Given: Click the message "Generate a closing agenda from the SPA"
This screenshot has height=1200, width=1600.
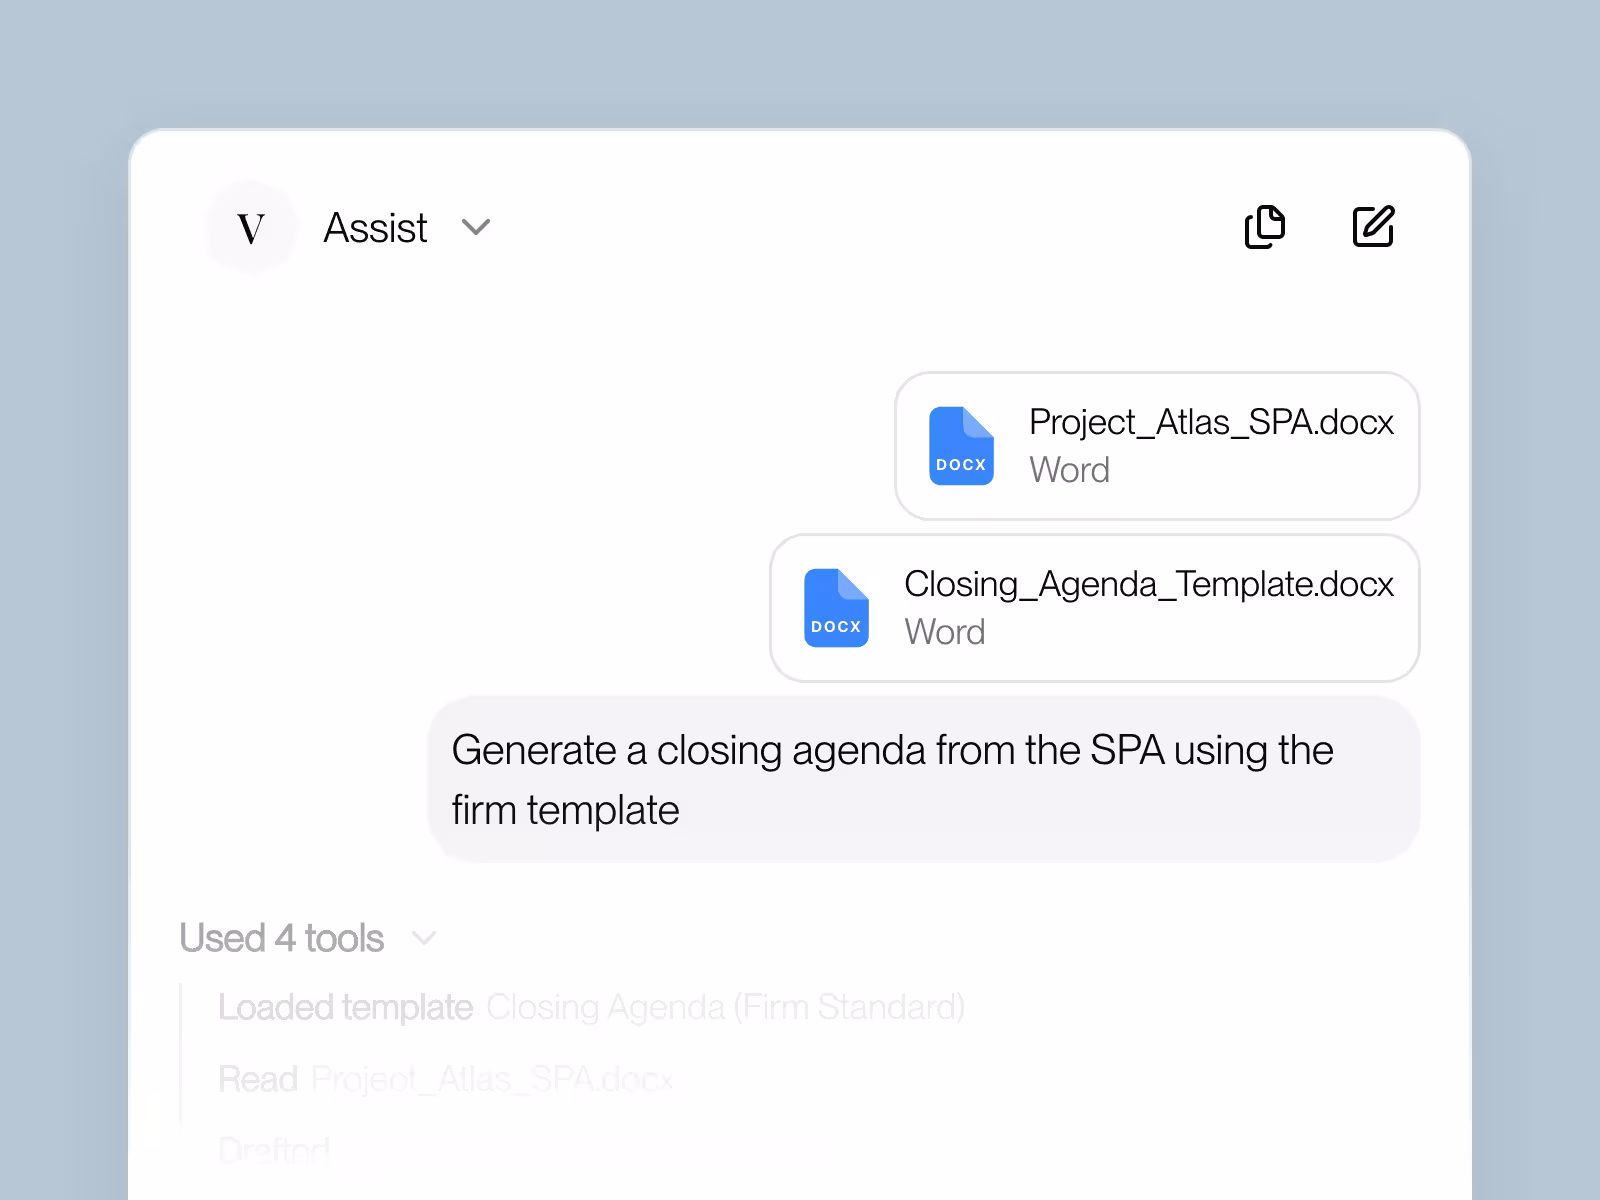Looking at the screenshot, I should click(924, 780).
